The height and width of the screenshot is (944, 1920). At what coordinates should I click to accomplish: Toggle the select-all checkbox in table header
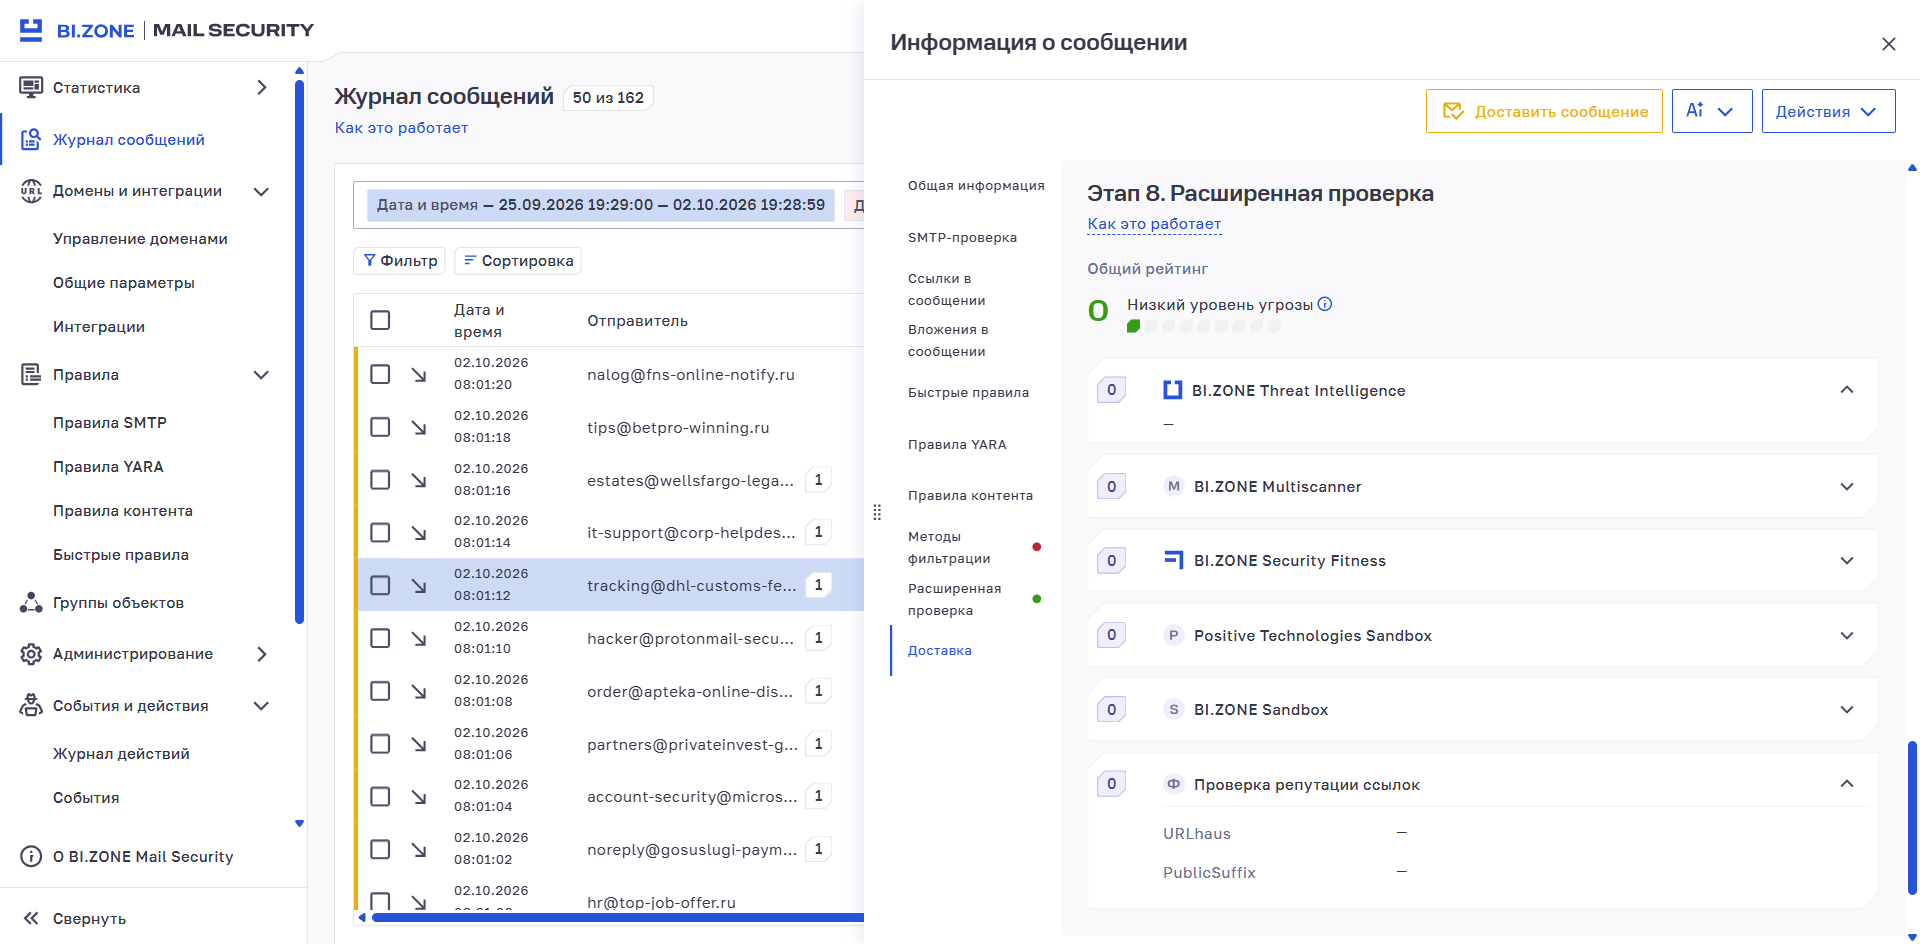coord(380,320)
